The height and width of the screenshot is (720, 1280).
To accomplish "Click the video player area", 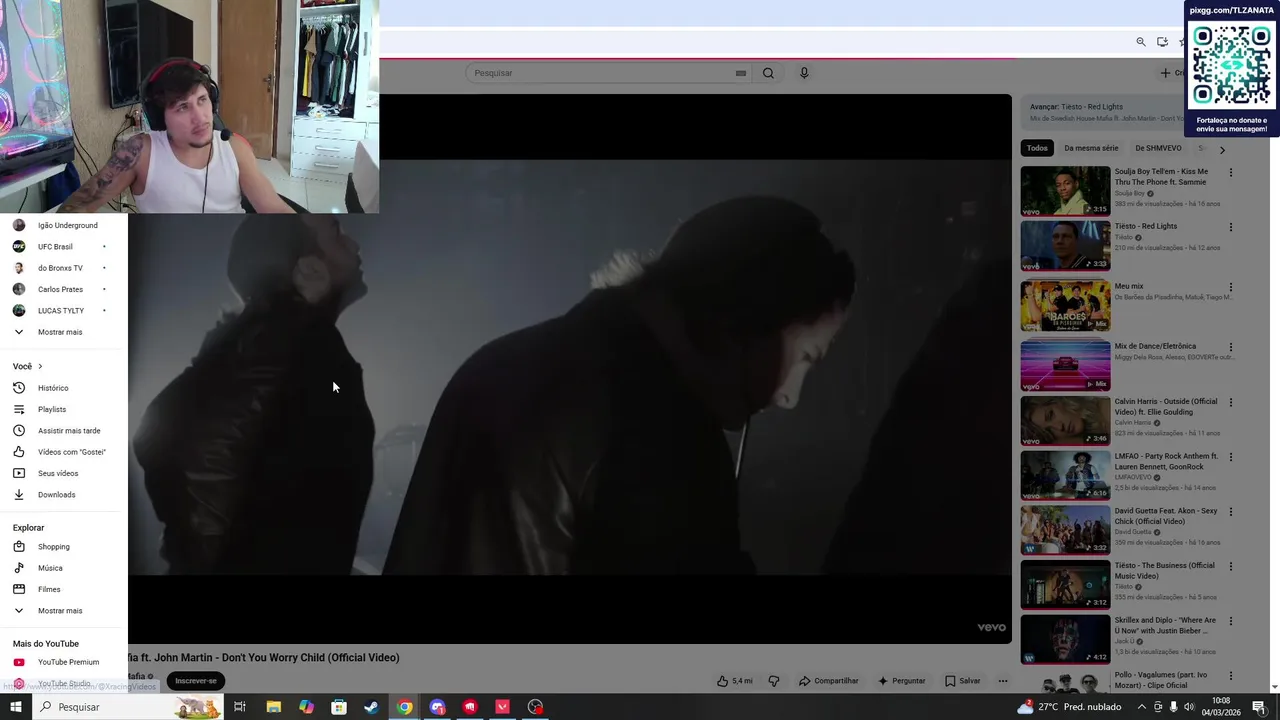I will 570,369.
